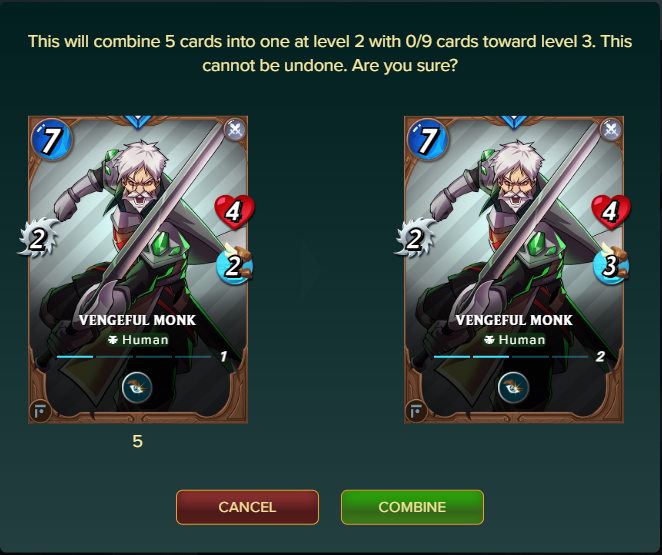
Task: Click the melee attack icon on right card
Action: (x=415, y=238)
